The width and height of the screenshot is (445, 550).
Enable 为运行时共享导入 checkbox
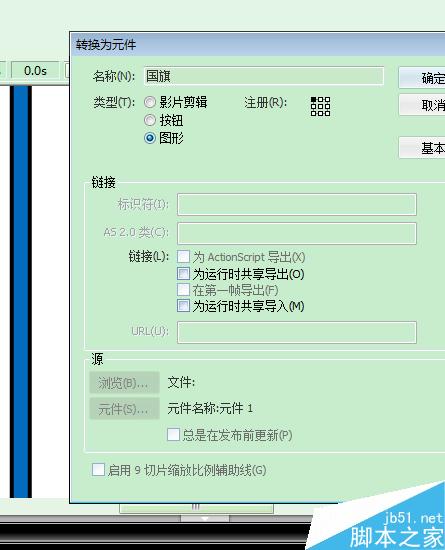(x=183, y=306)
